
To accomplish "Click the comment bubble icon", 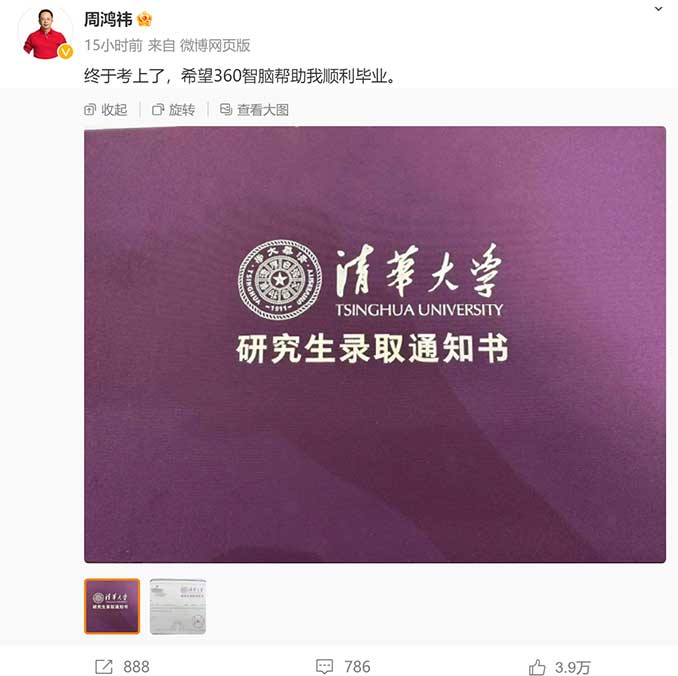I will [x=325, y=666].
